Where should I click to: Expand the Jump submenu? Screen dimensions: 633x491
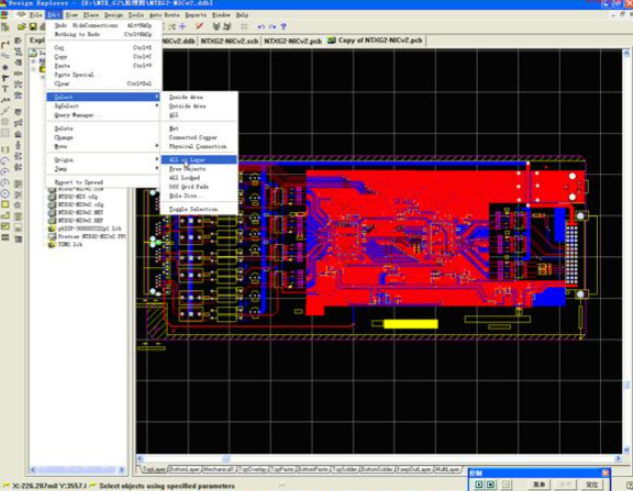(x=60, y=169)
